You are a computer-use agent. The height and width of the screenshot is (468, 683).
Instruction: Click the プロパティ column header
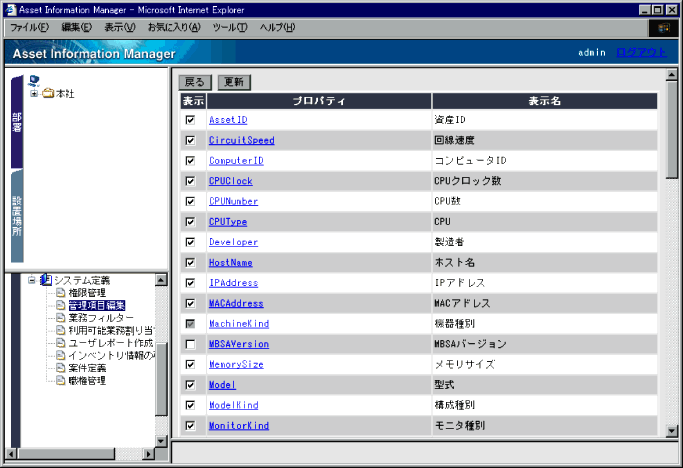click(319, 101)
